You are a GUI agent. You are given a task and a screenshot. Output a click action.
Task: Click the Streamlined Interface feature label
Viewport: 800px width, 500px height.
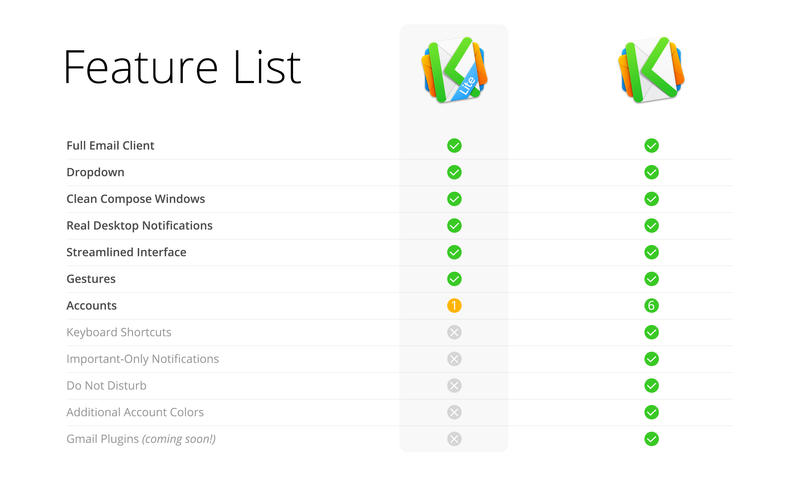pos(126,252)
